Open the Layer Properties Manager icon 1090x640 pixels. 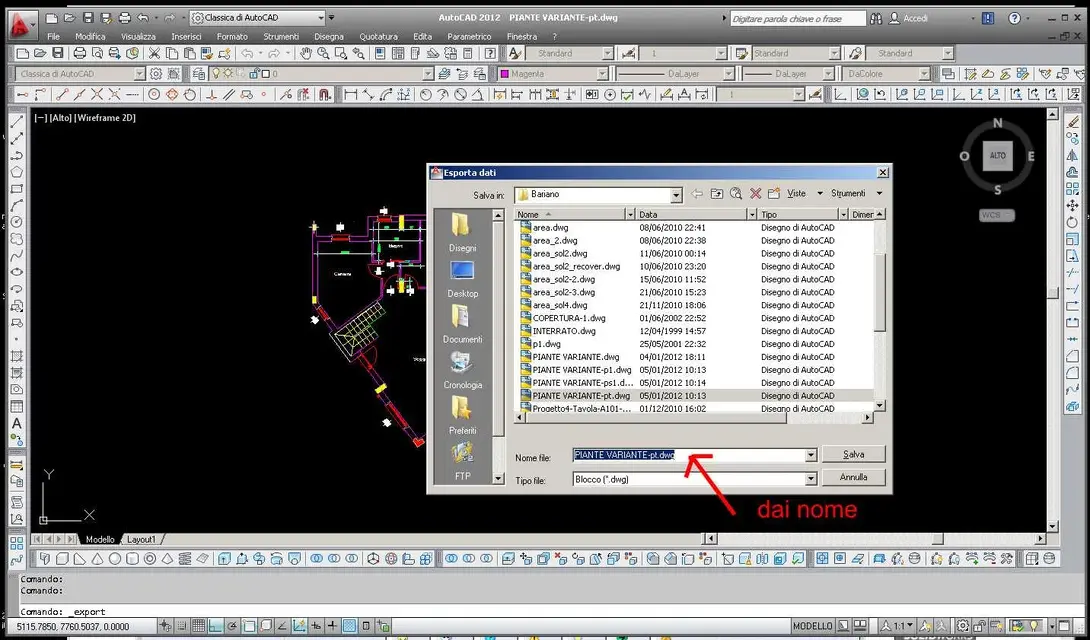pyautogui.click(x=200, y=73)
